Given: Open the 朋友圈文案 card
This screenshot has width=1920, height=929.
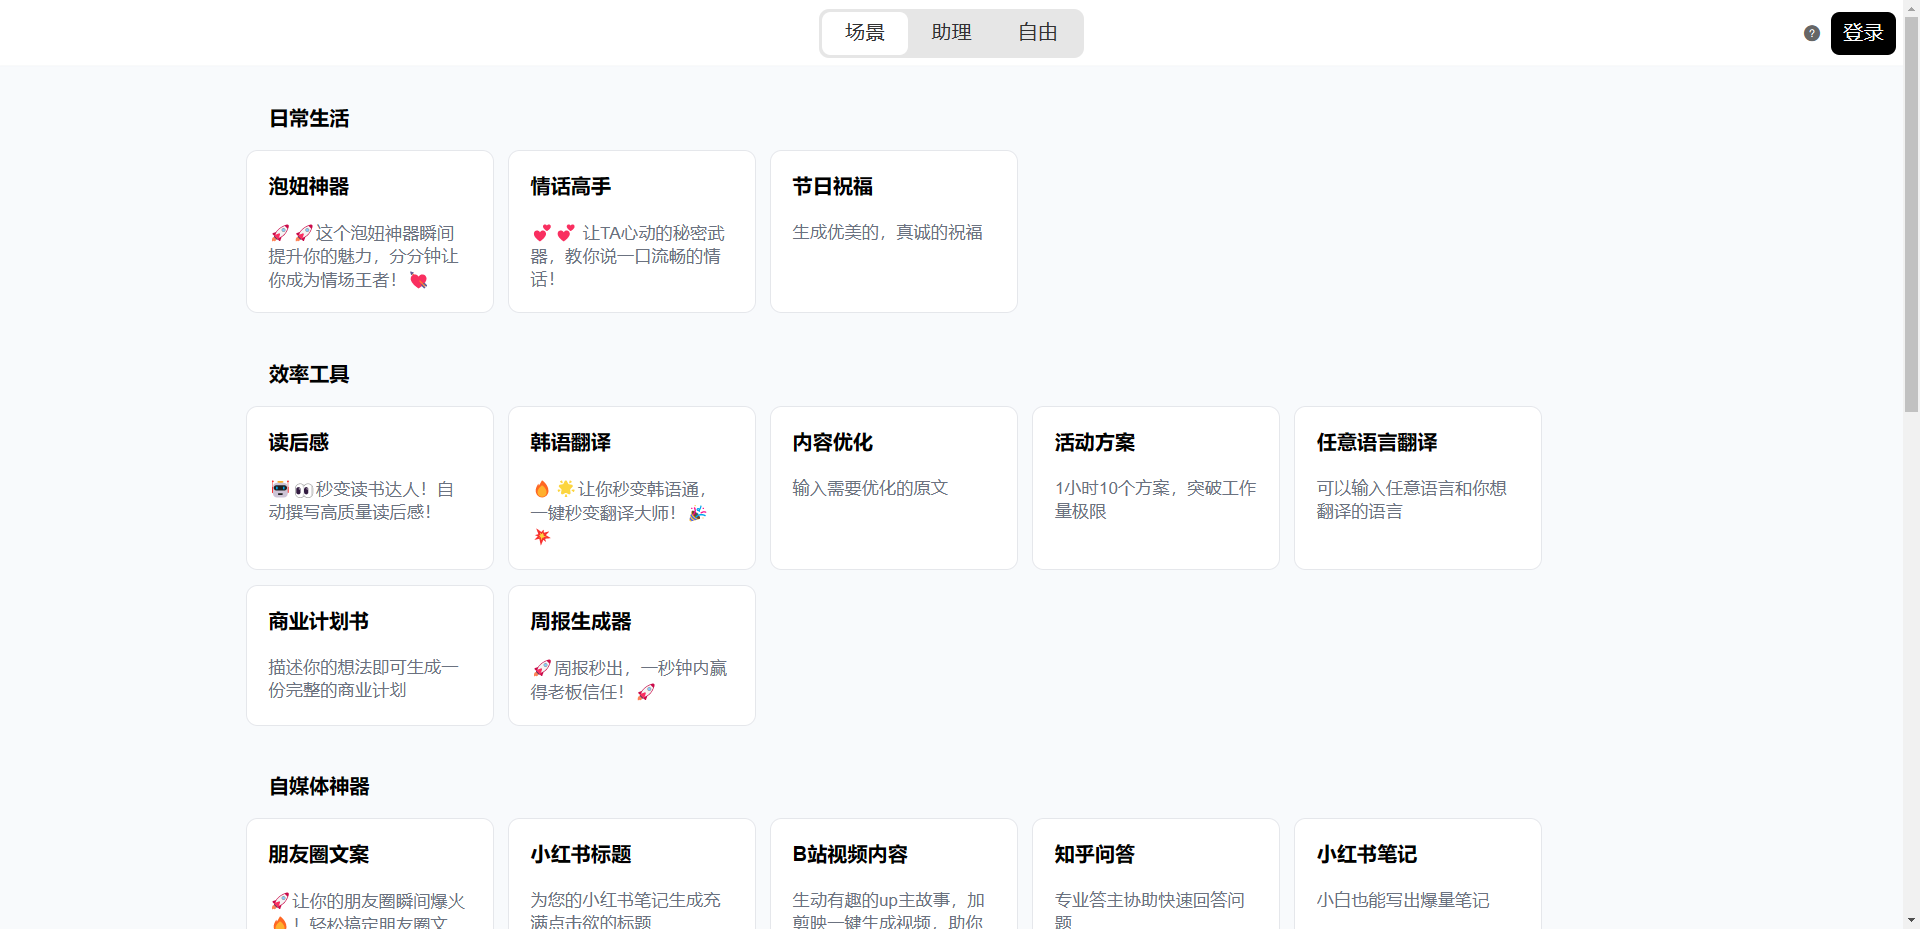Looking at the screenshot, I should point(370,874).
